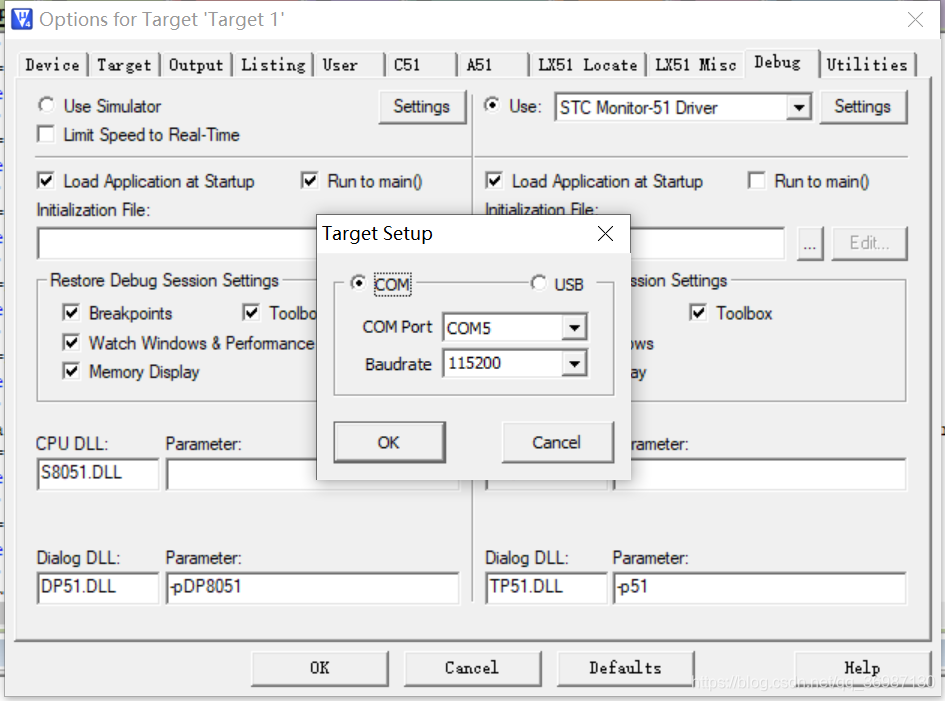Open the Utilities tab
Screen dimensions: 945x701
(x=867, y=64)
